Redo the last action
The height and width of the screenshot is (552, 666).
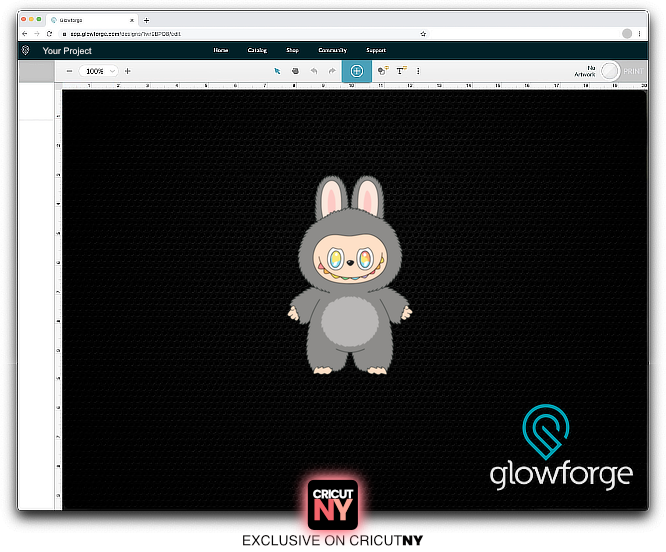332,71
